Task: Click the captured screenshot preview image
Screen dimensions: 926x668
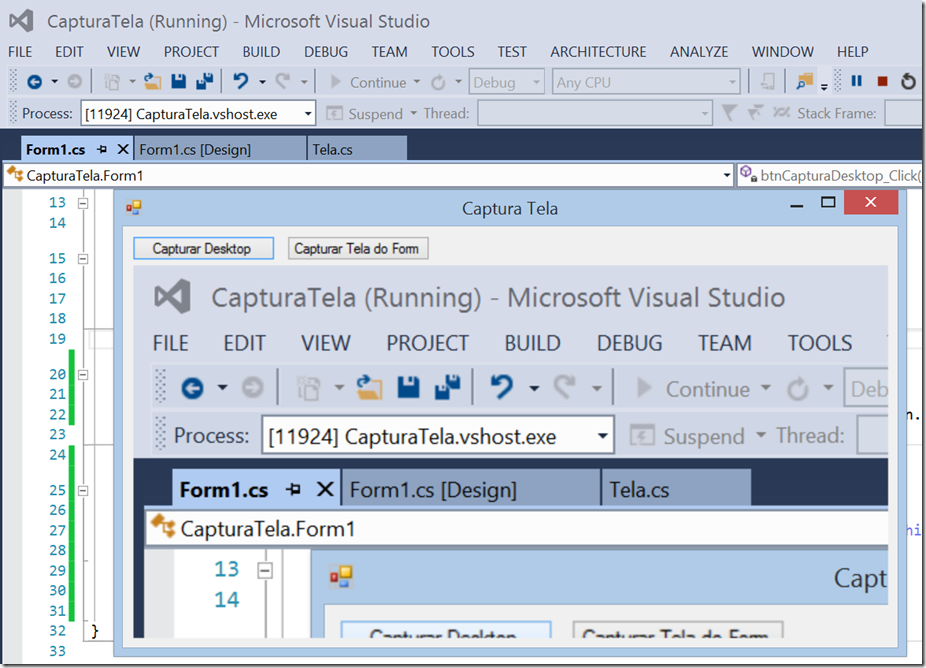Action: click(x=510, y=451)
